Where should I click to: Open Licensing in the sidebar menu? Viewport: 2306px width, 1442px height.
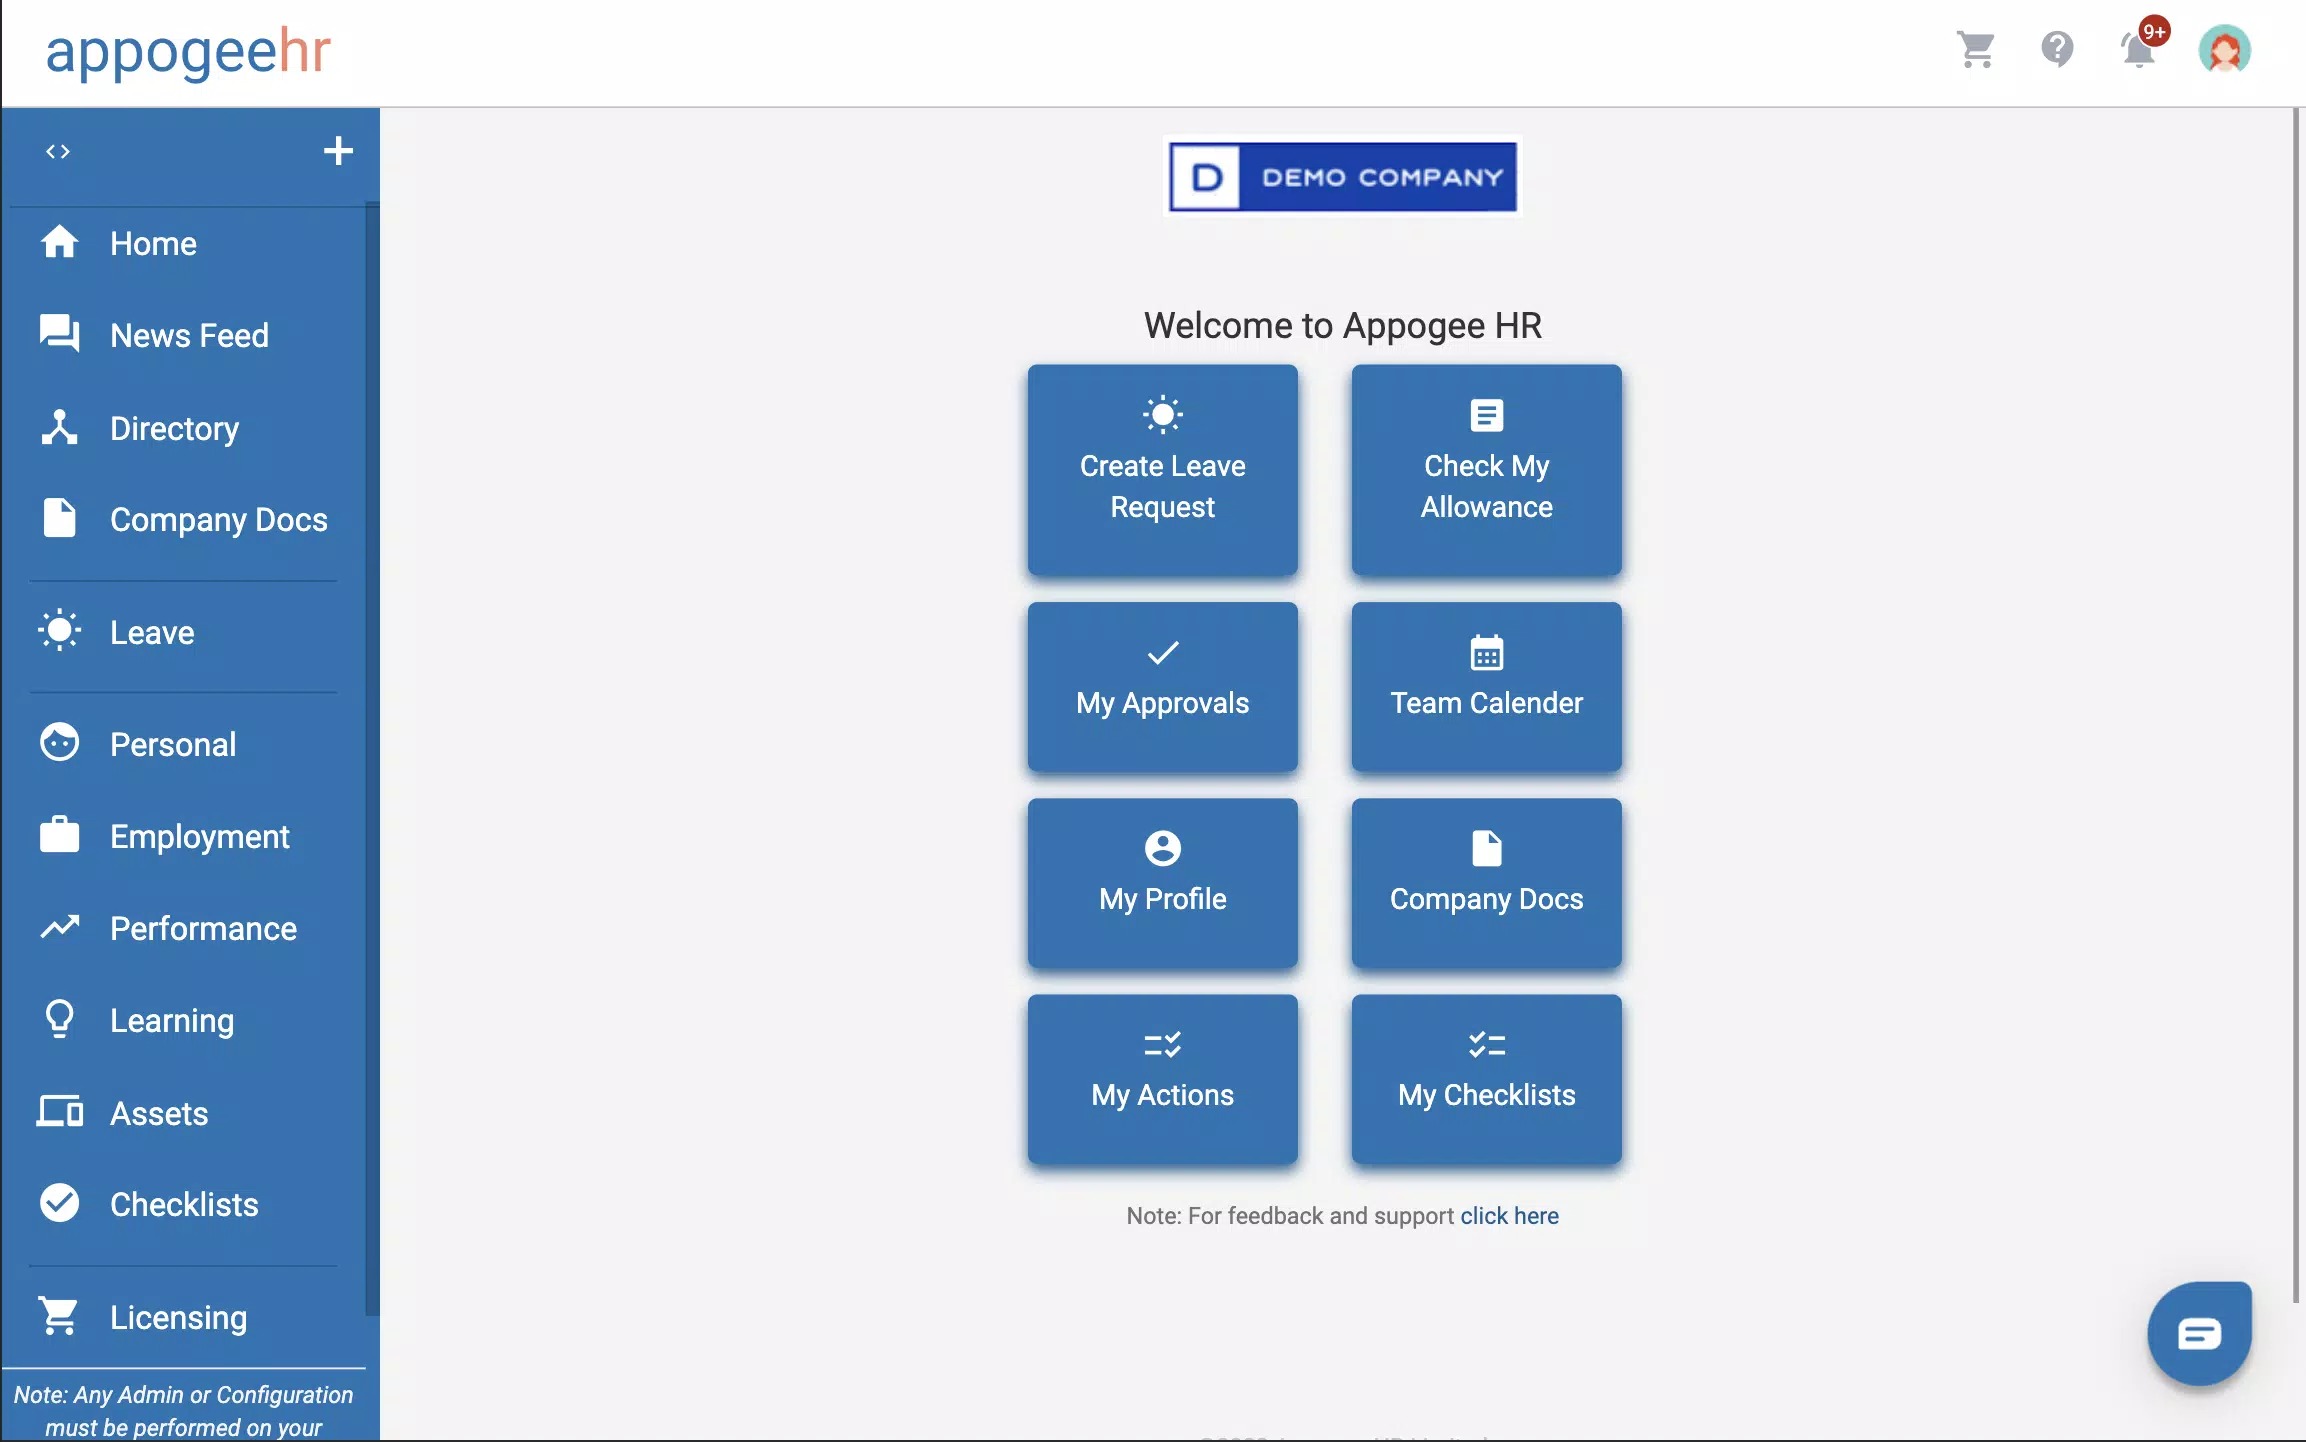[184, 1317]
